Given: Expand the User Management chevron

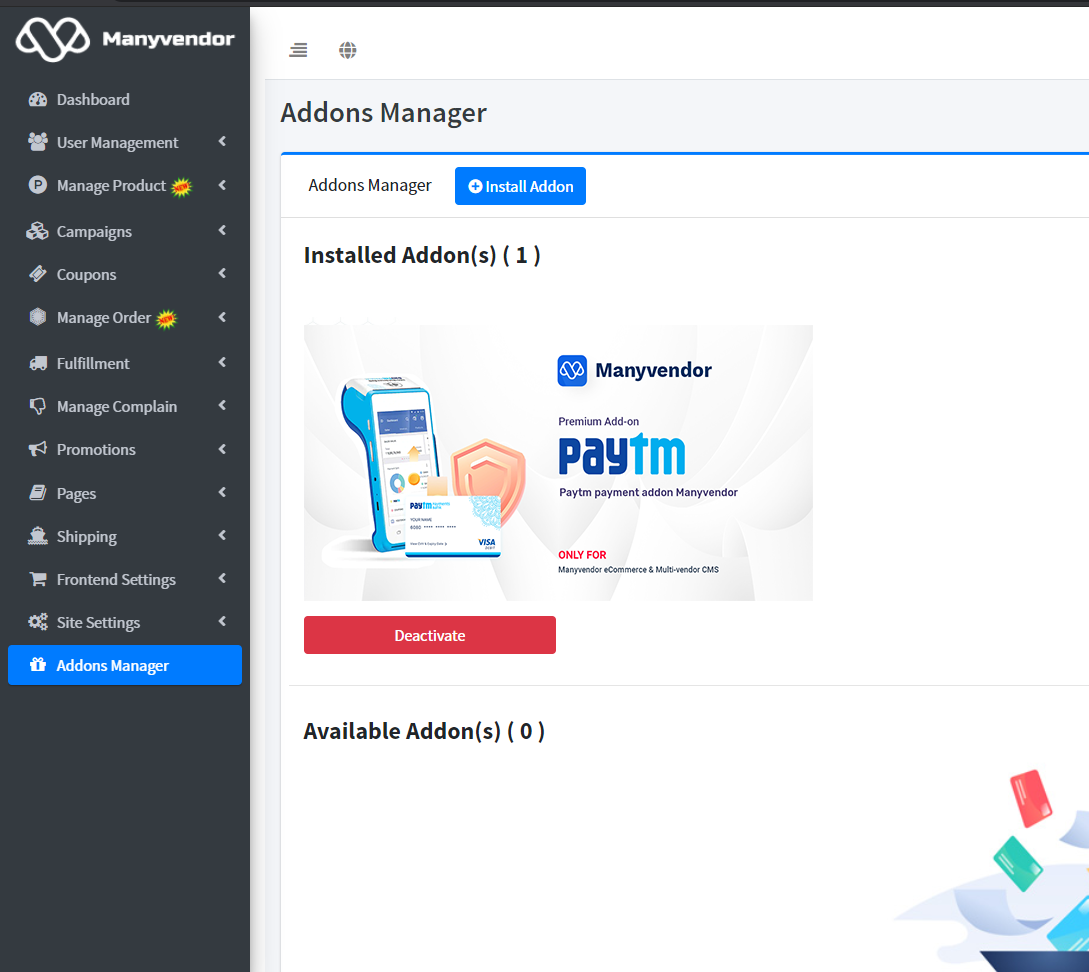Looking at the screenshot, I should (222, 142).
